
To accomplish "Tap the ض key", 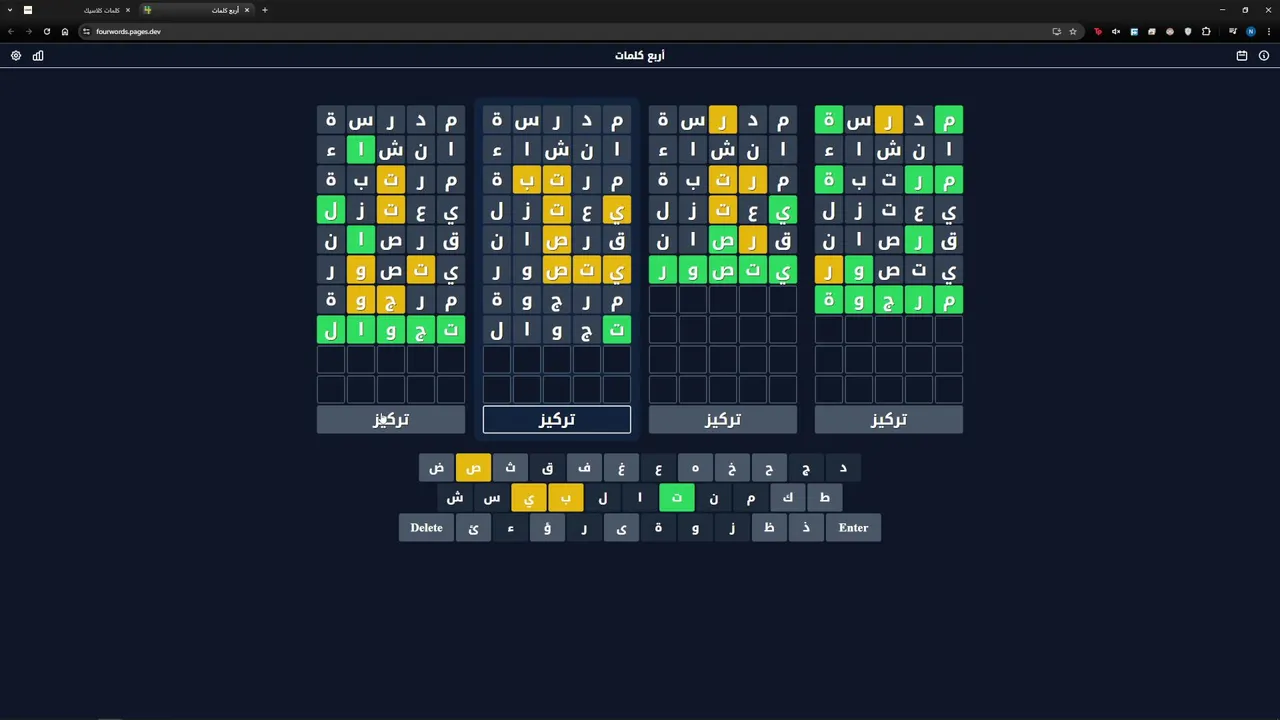I will 437,468.
